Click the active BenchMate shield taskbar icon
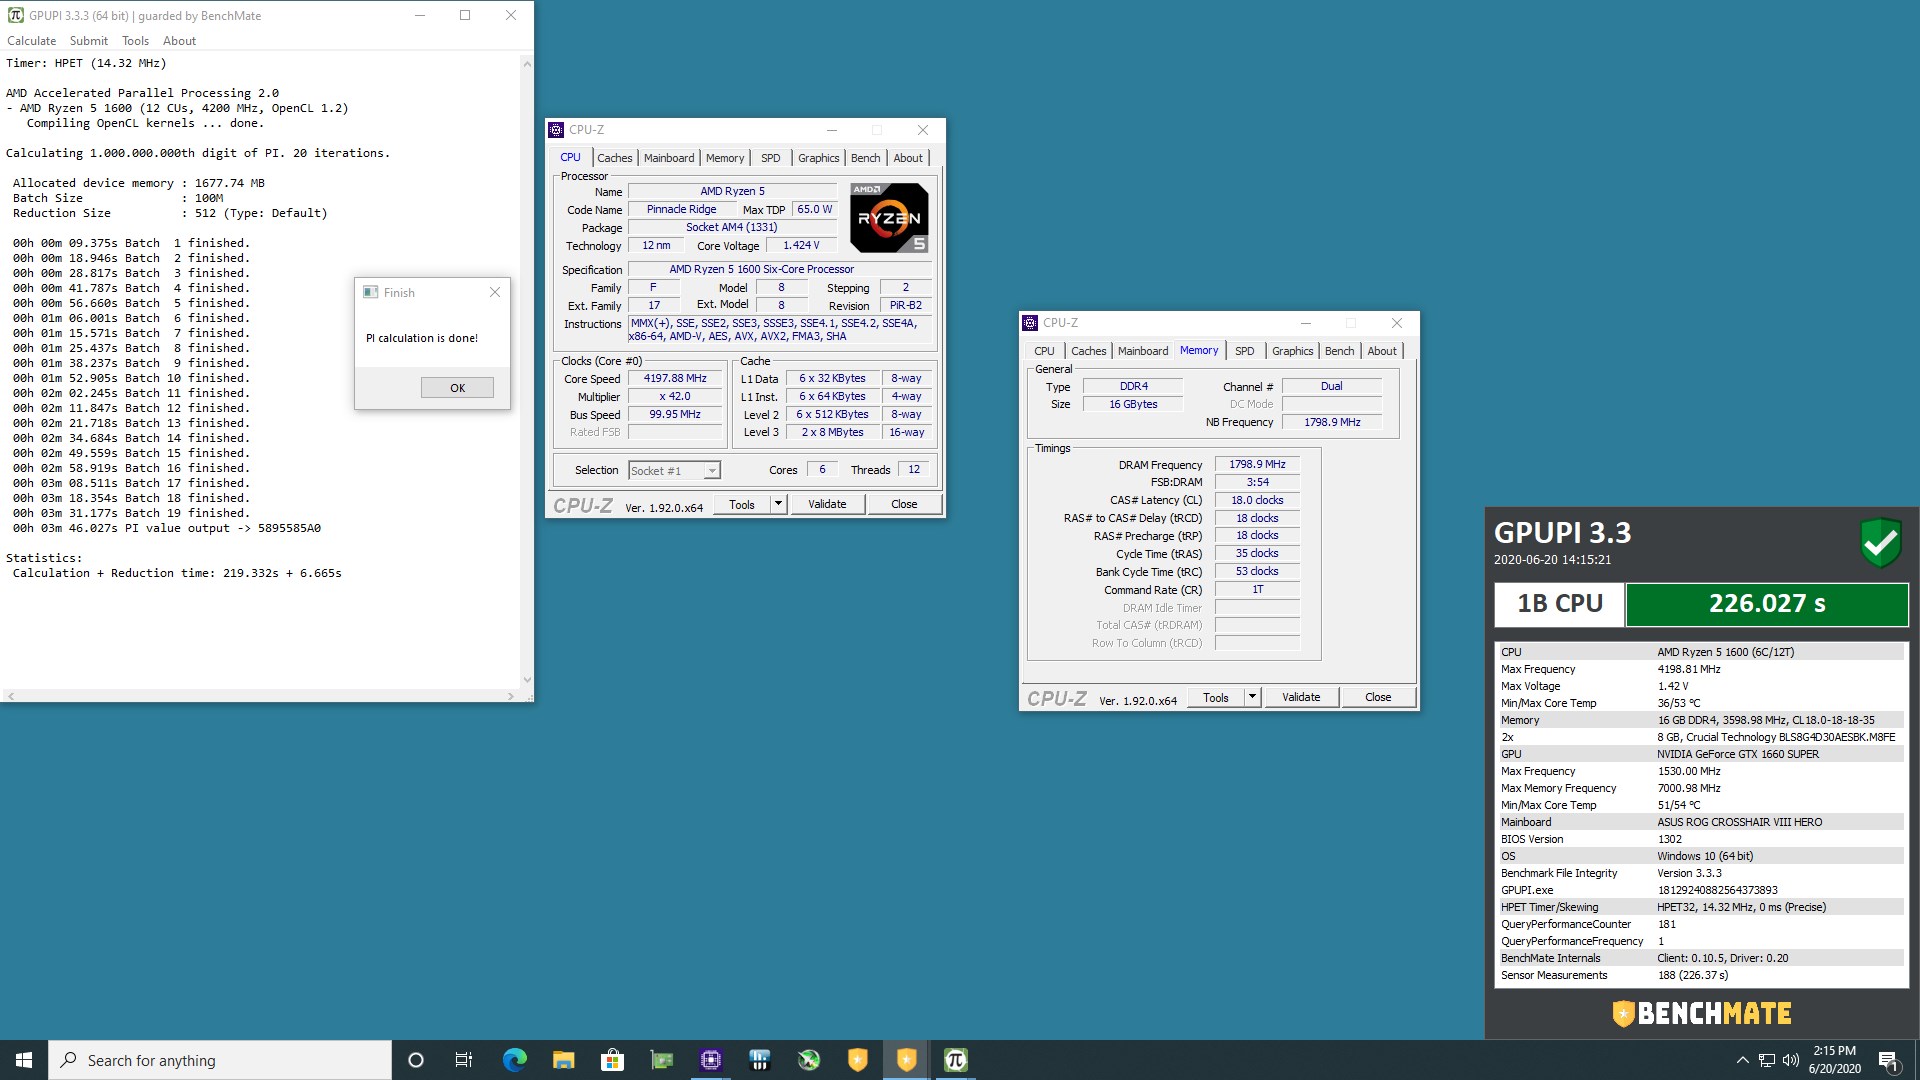This screenshot has height=1080, width=1920. [x=906, y=1060]
